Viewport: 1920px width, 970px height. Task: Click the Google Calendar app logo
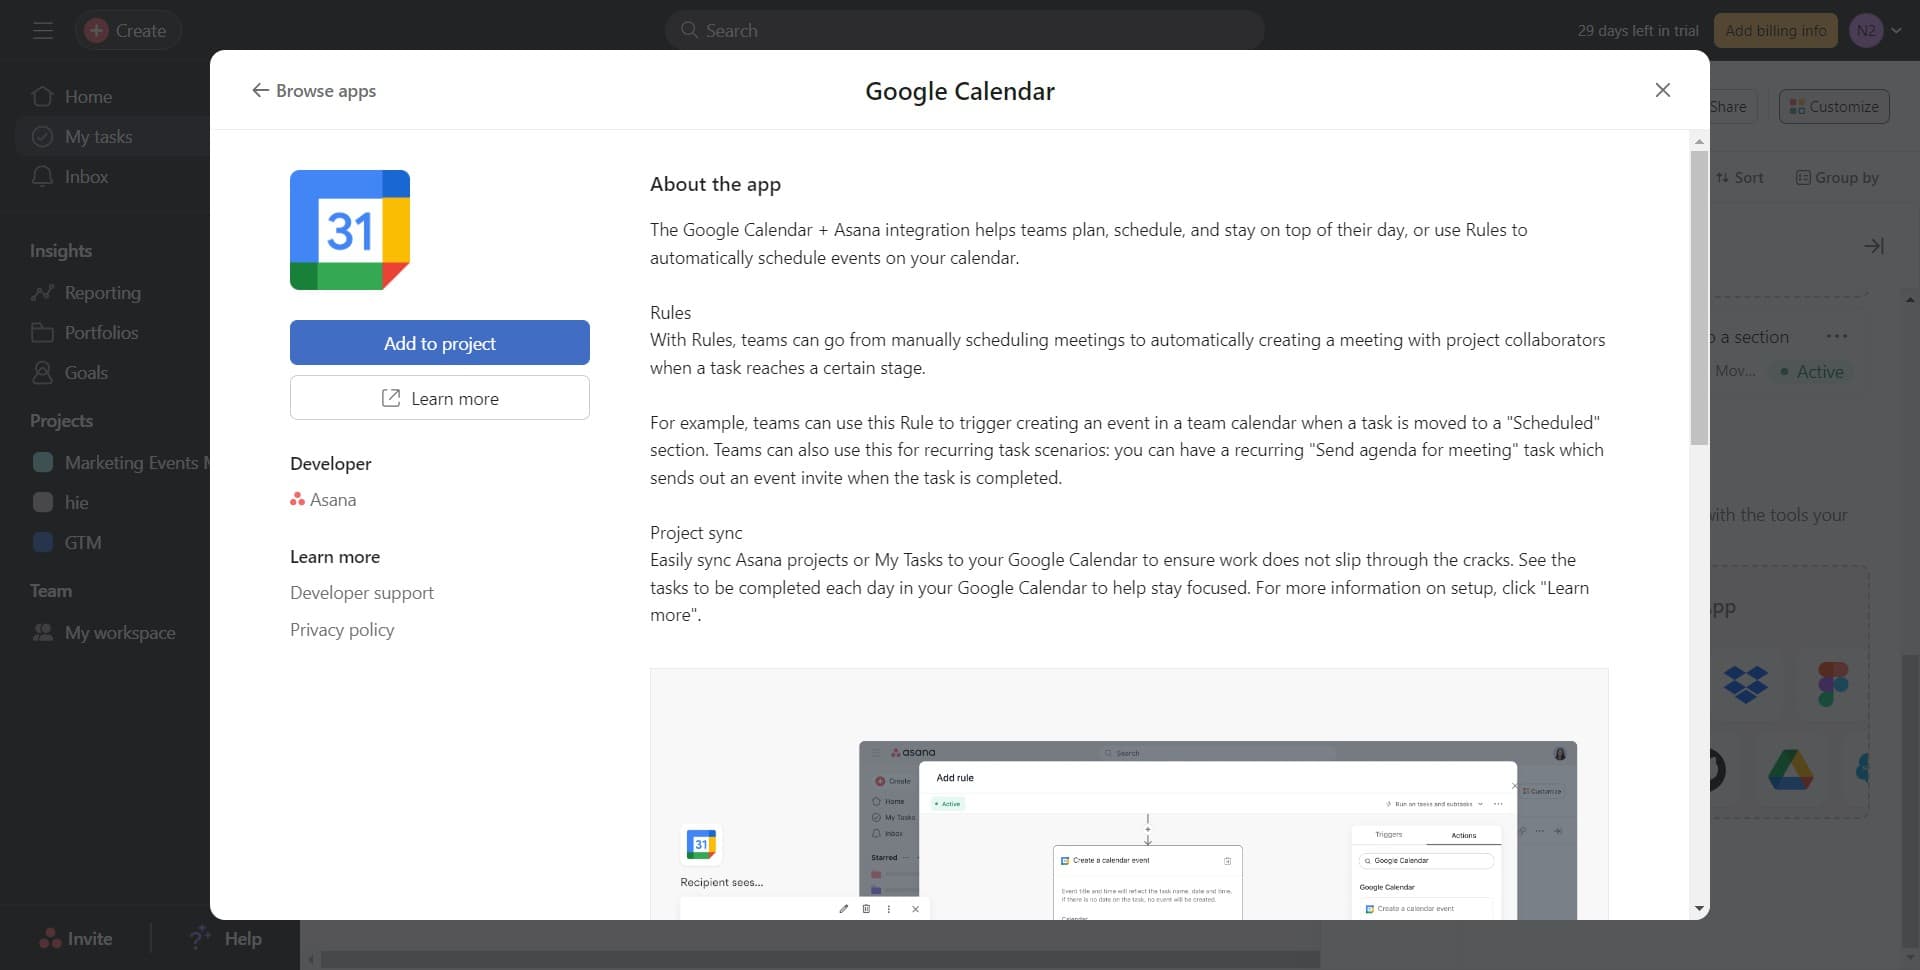coord(349,230)
